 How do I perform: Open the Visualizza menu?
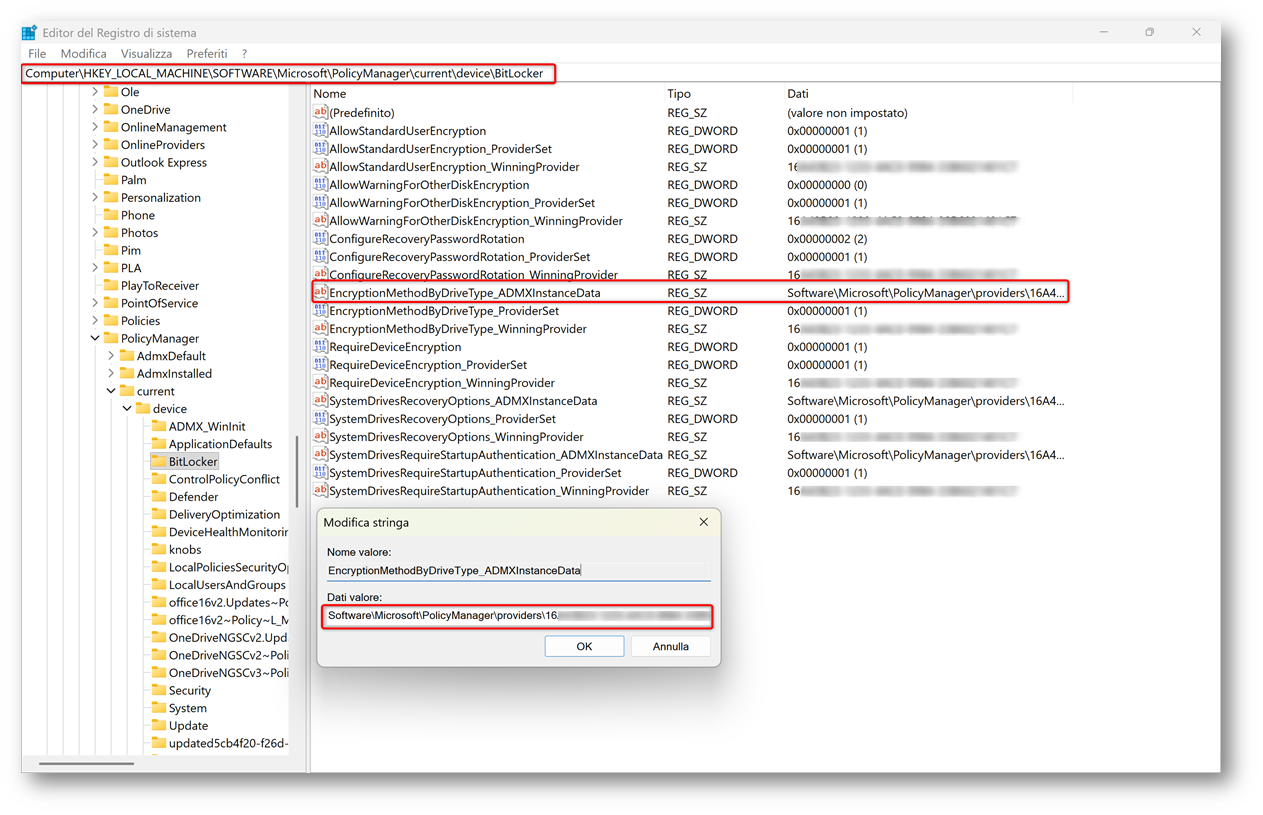146,53
